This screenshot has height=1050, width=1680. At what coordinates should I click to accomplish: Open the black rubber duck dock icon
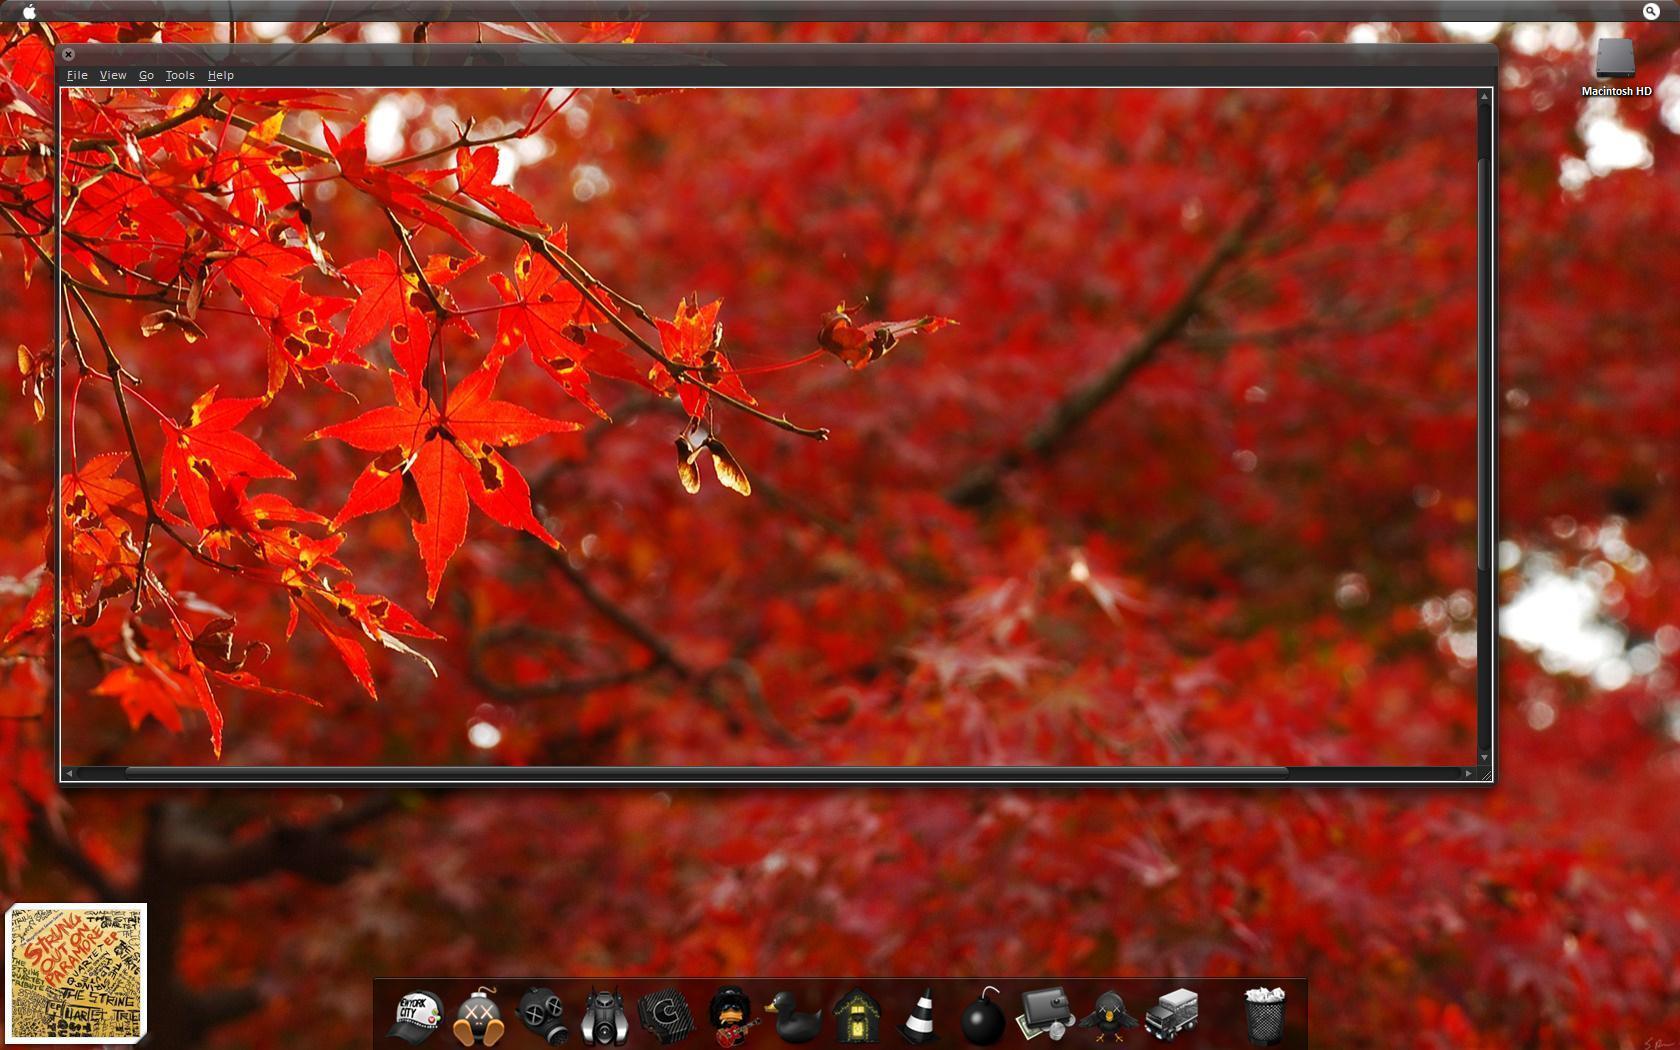pyautogui.click(x=794, y=1018)
